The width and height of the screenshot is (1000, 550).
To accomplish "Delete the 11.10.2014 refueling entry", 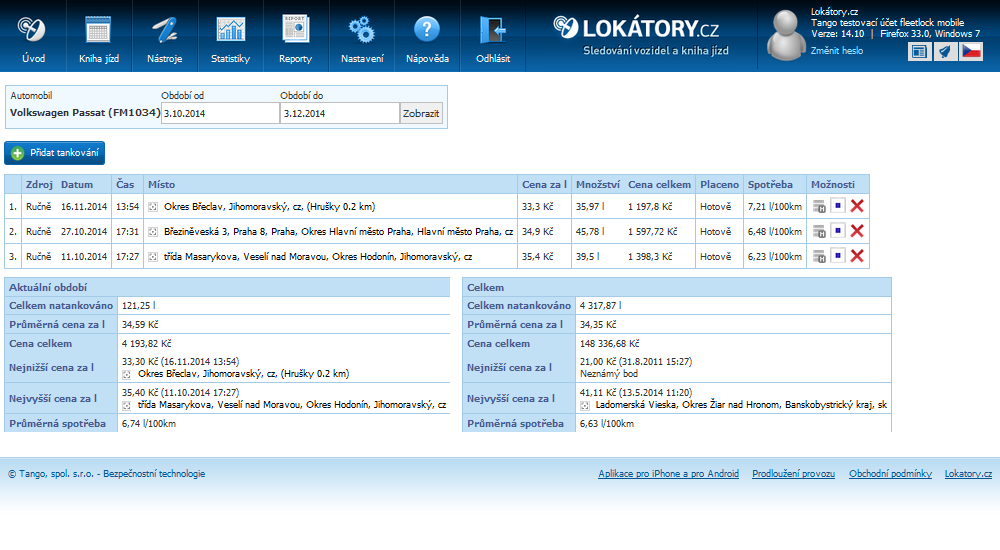I will (857, 257).
